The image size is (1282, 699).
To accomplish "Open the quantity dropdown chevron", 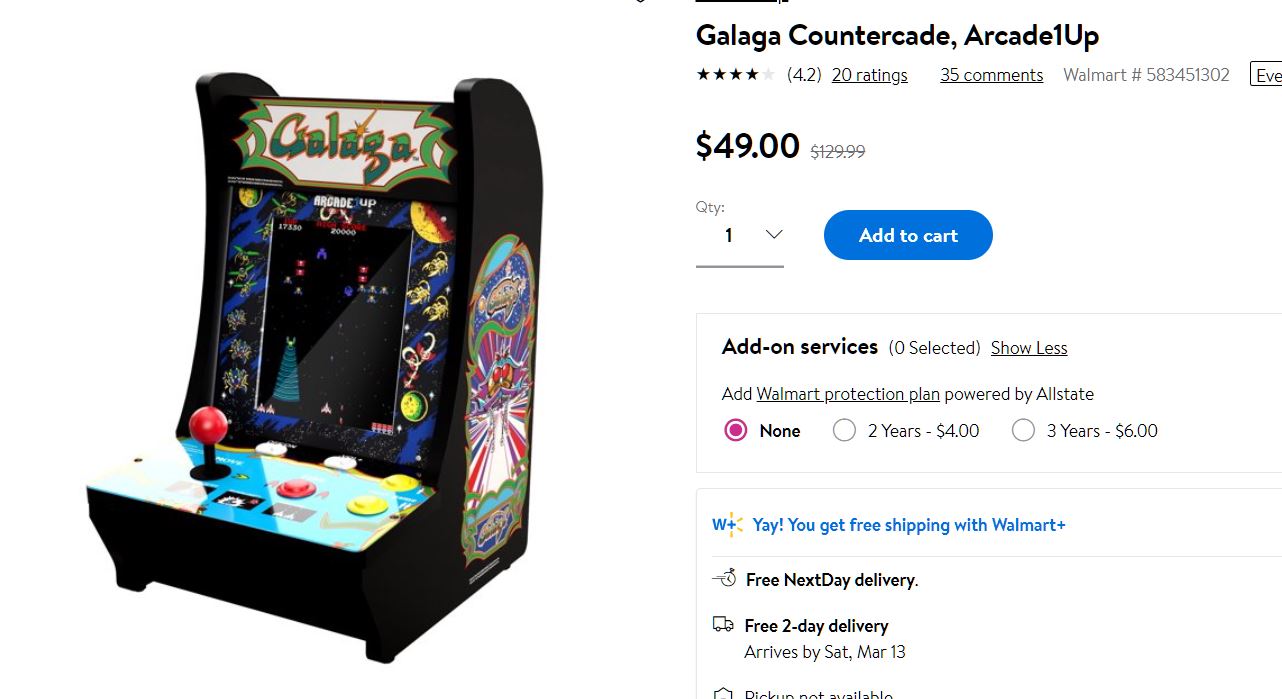I will (x=773, y=234).
